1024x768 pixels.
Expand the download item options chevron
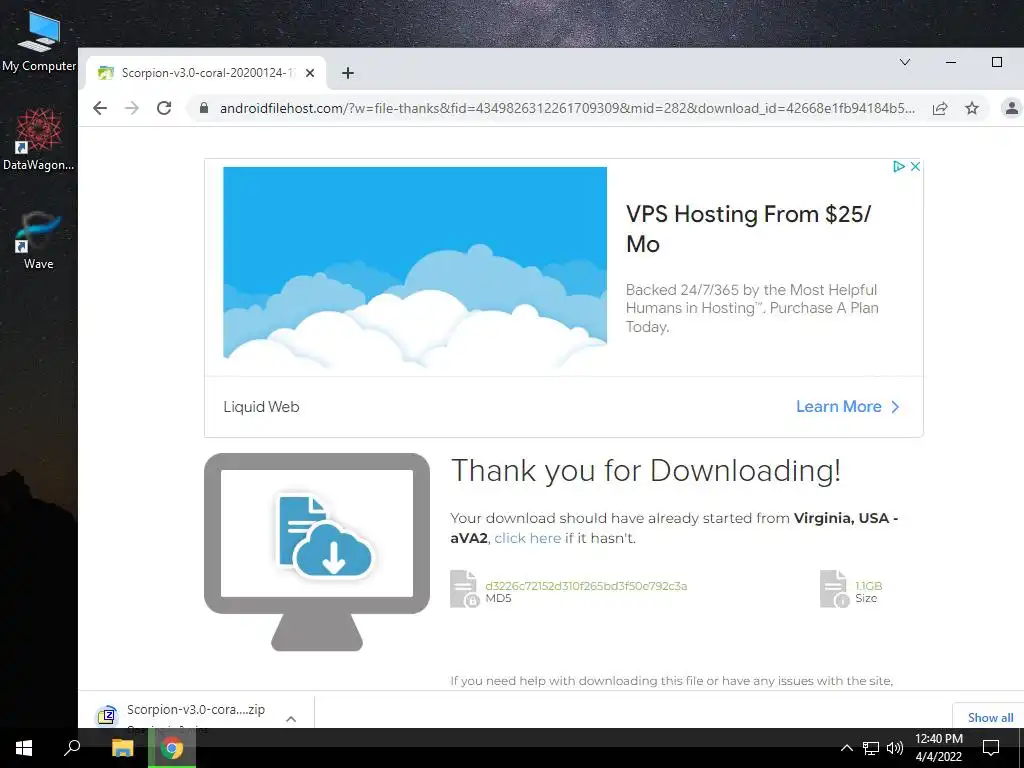coord(291,718)
